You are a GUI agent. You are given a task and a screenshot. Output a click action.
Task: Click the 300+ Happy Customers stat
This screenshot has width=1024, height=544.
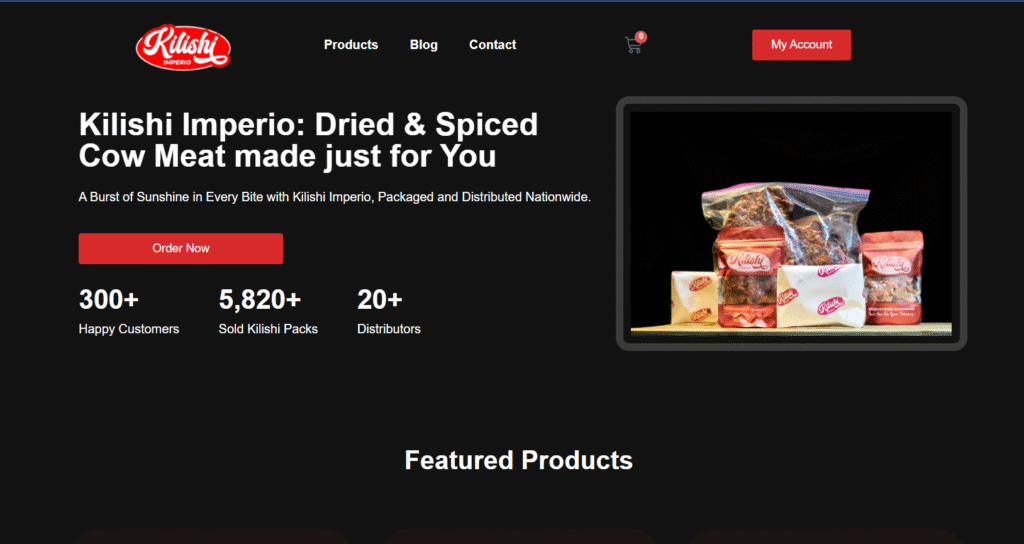click(x=129, y=312)
